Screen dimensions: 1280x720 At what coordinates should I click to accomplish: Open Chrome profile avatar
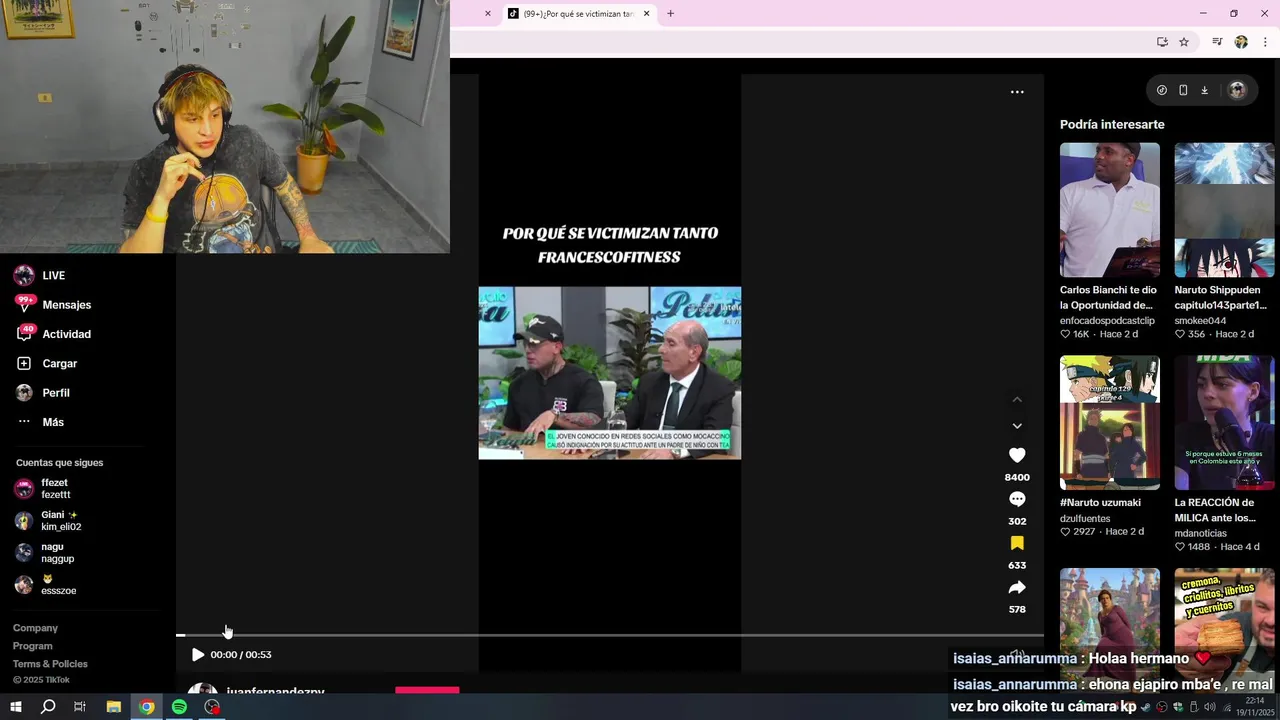coord(1241,42)
